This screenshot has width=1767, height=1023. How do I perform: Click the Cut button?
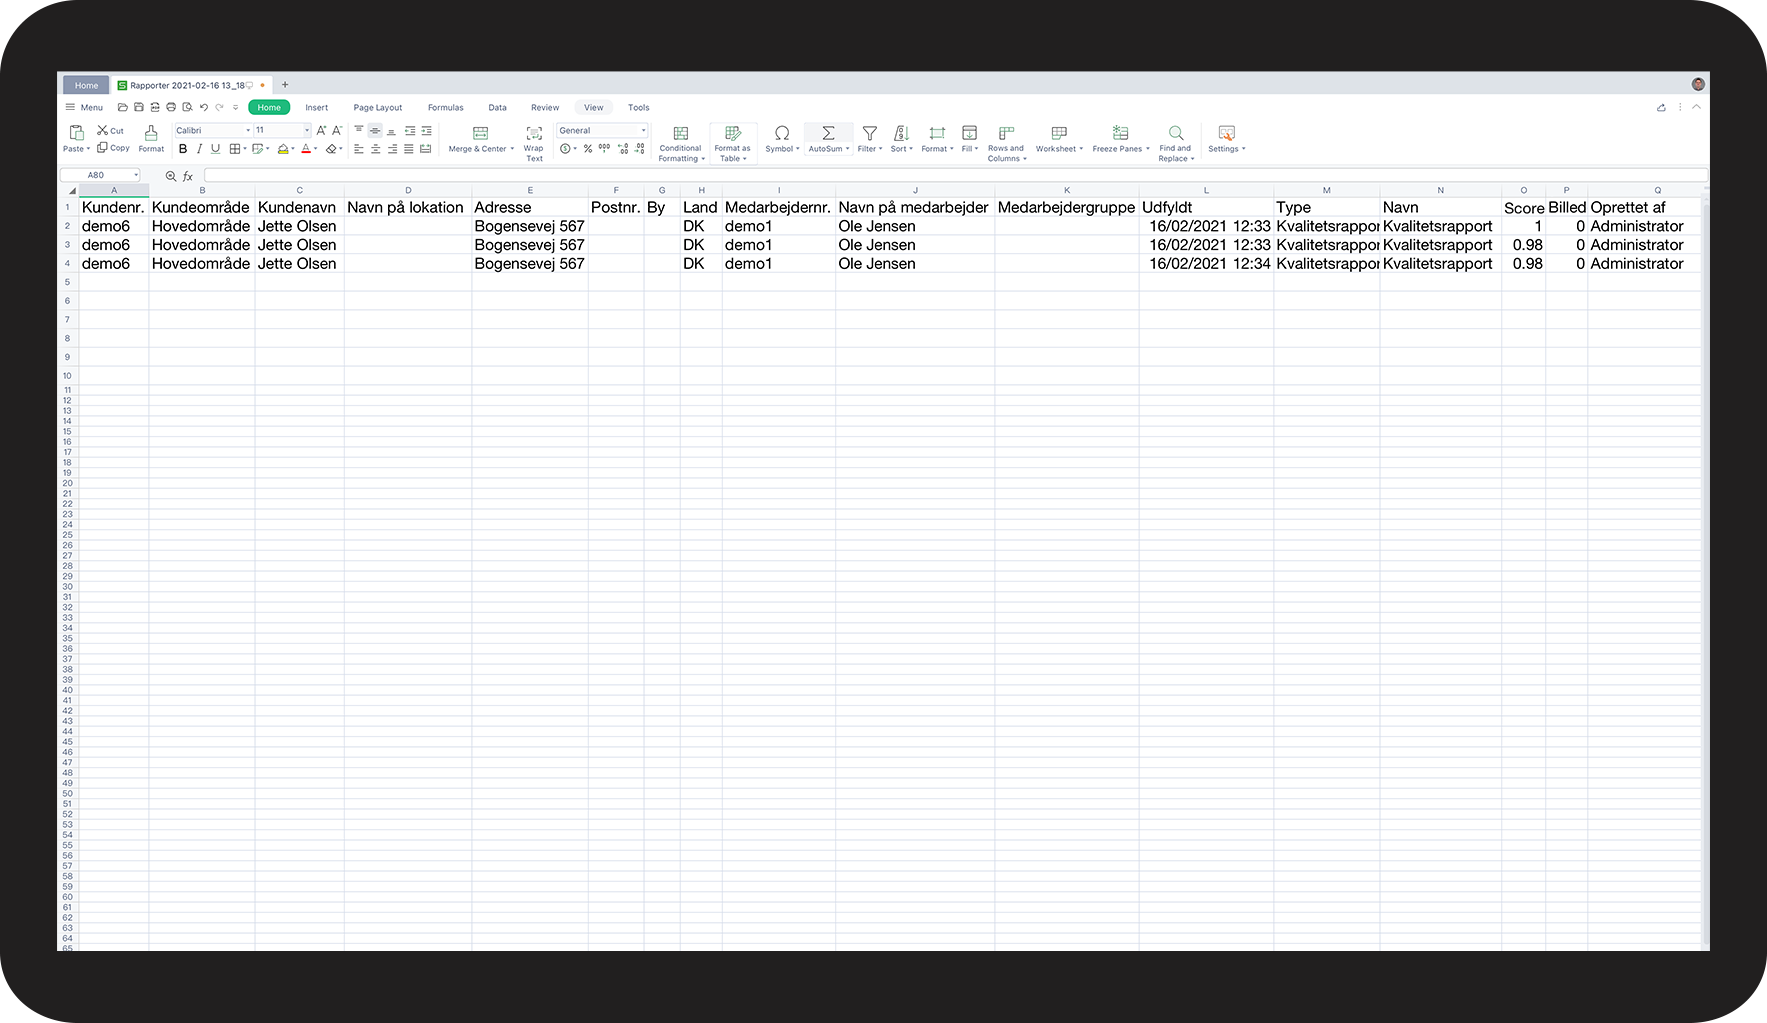pyautogui.click(x=110, y=131)
